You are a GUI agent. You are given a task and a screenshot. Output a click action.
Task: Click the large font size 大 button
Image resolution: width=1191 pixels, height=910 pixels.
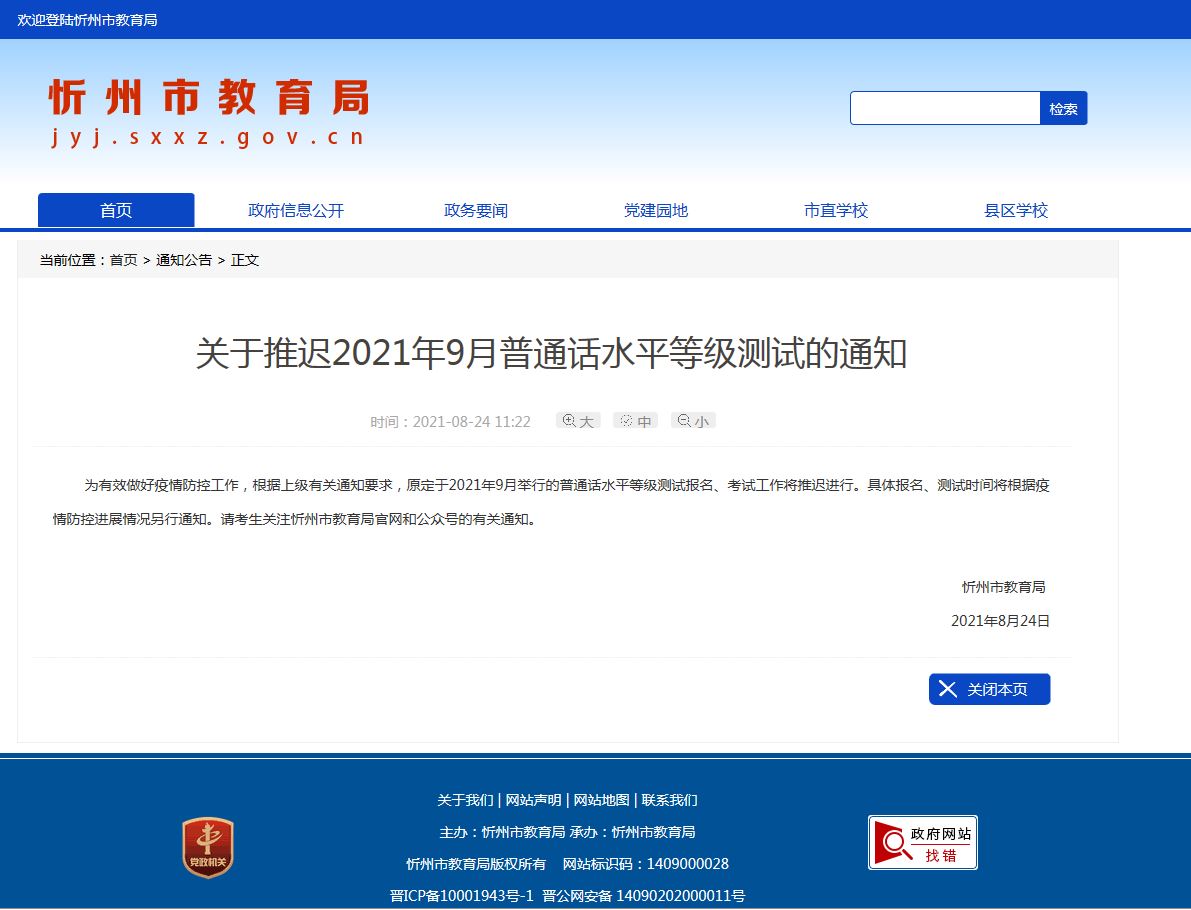(578, 421)
